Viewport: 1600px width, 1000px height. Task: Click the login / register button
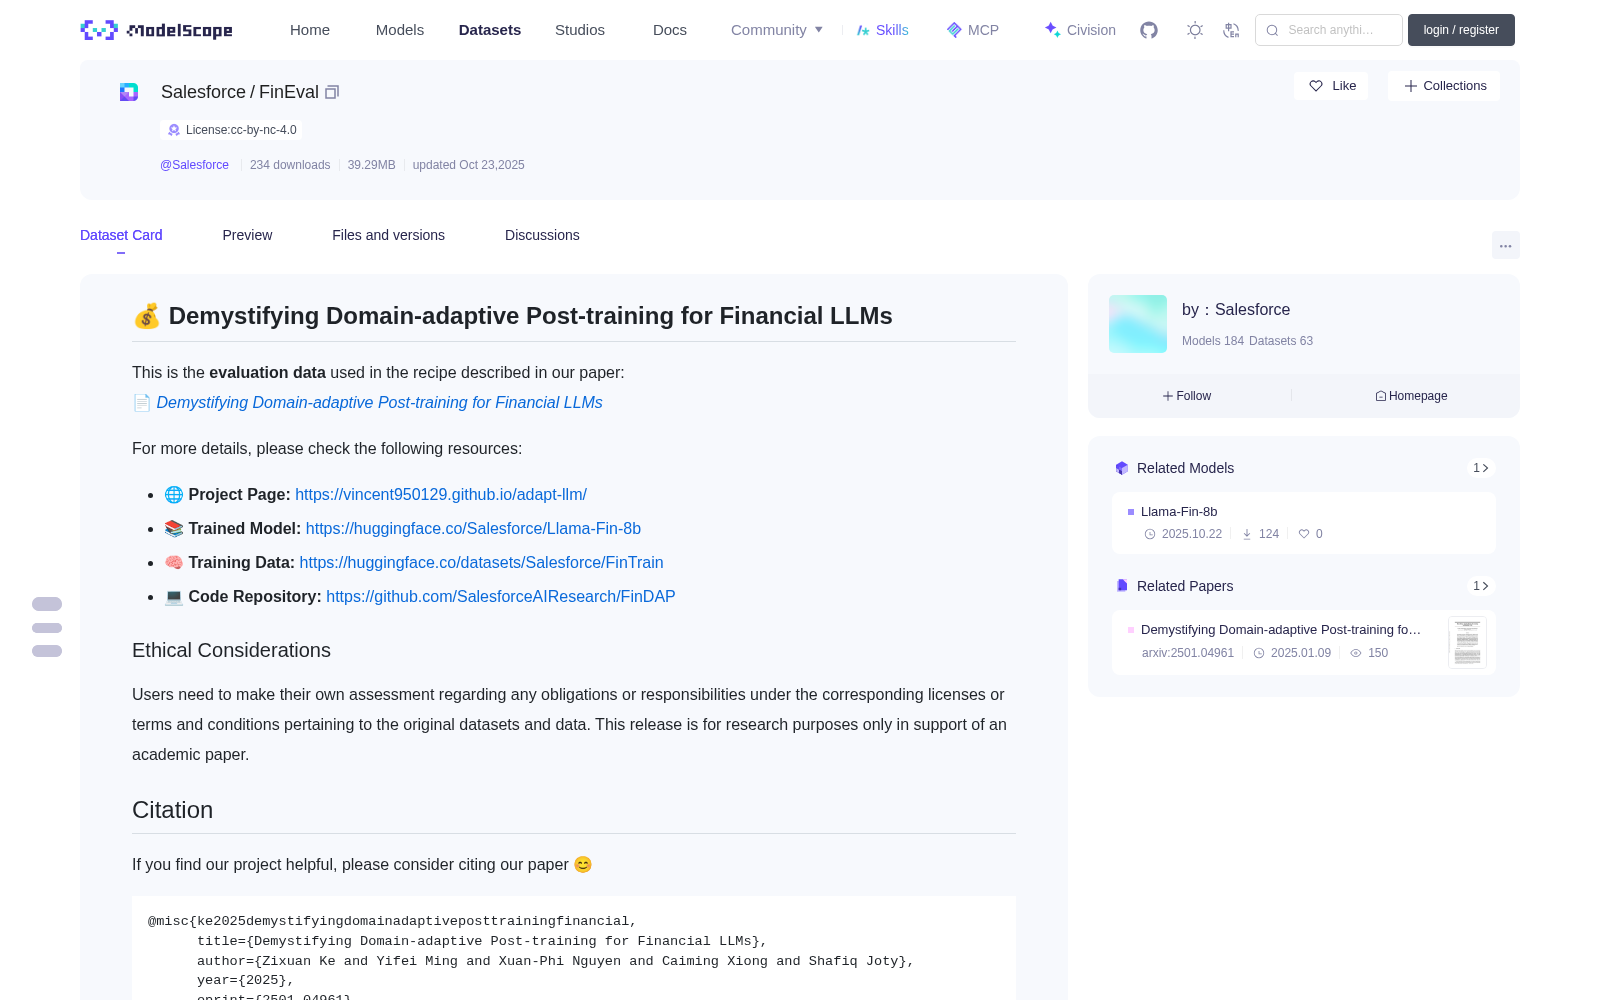point(1461,30)
